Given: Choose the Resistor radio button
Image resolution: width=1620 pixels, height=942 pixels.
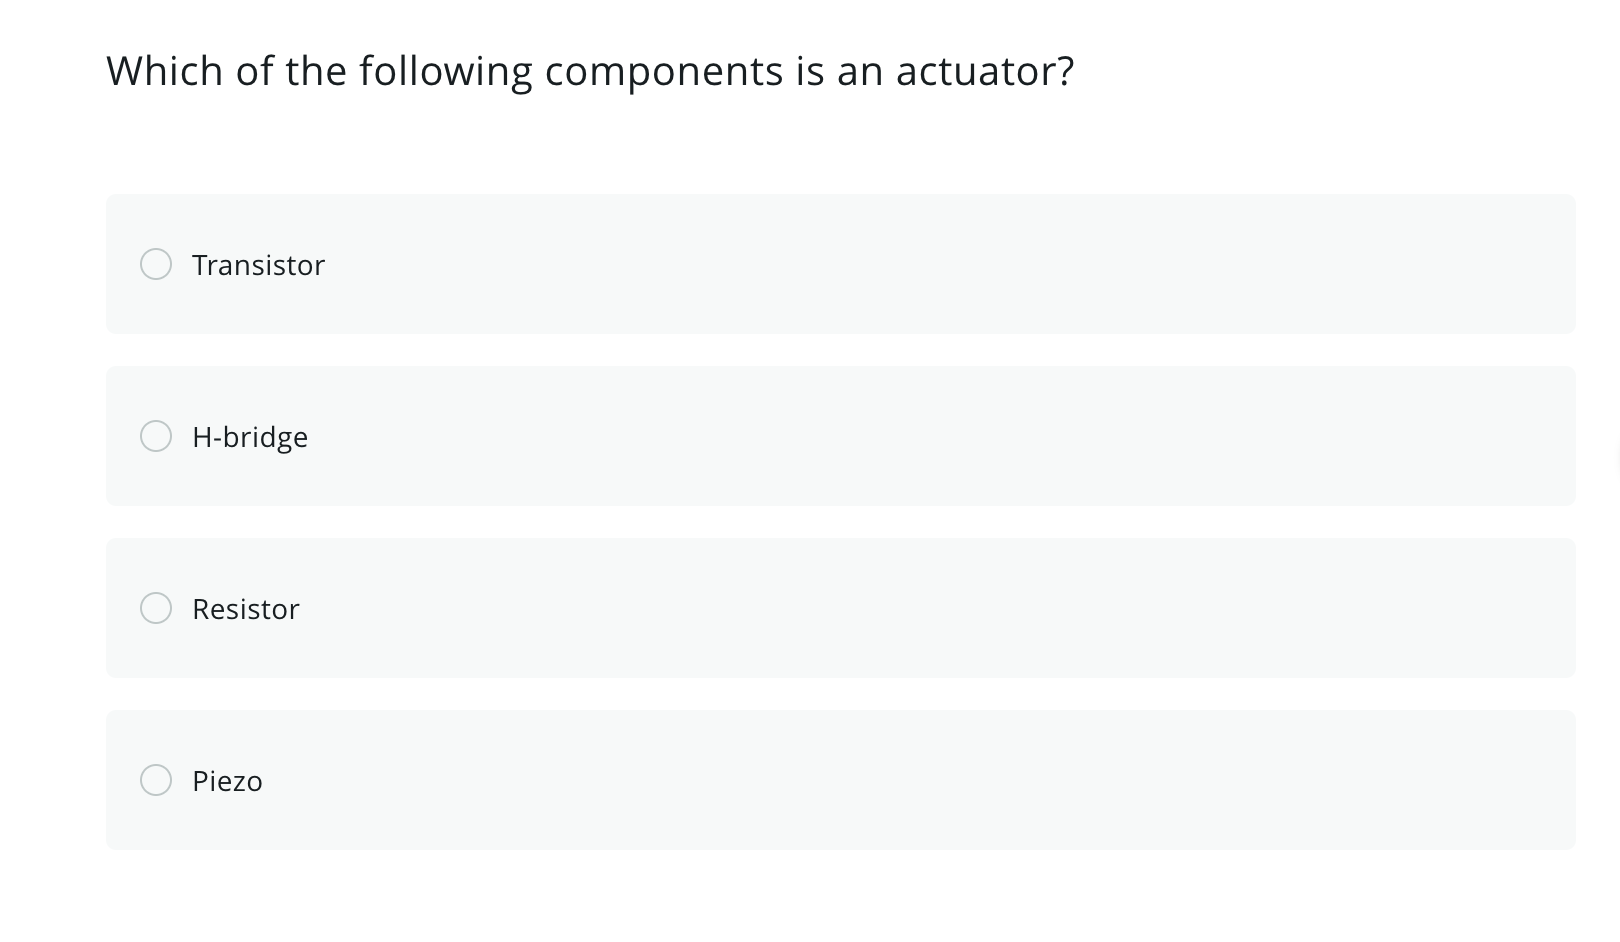Looking at the screenshot, I should [x=156, y=608].
